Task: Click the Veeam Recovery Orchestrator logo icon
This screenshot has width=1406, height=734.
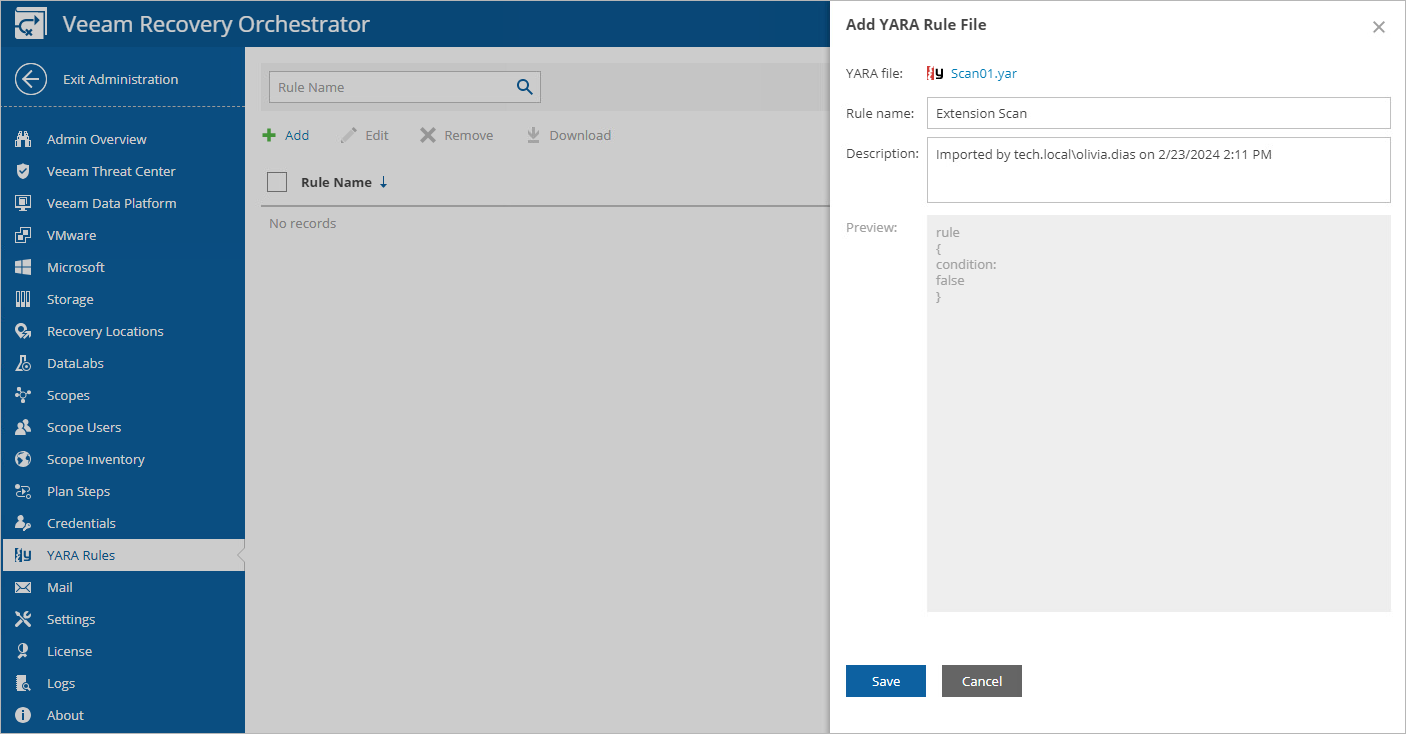Action: pyautogui.click(x=30, y=24)
